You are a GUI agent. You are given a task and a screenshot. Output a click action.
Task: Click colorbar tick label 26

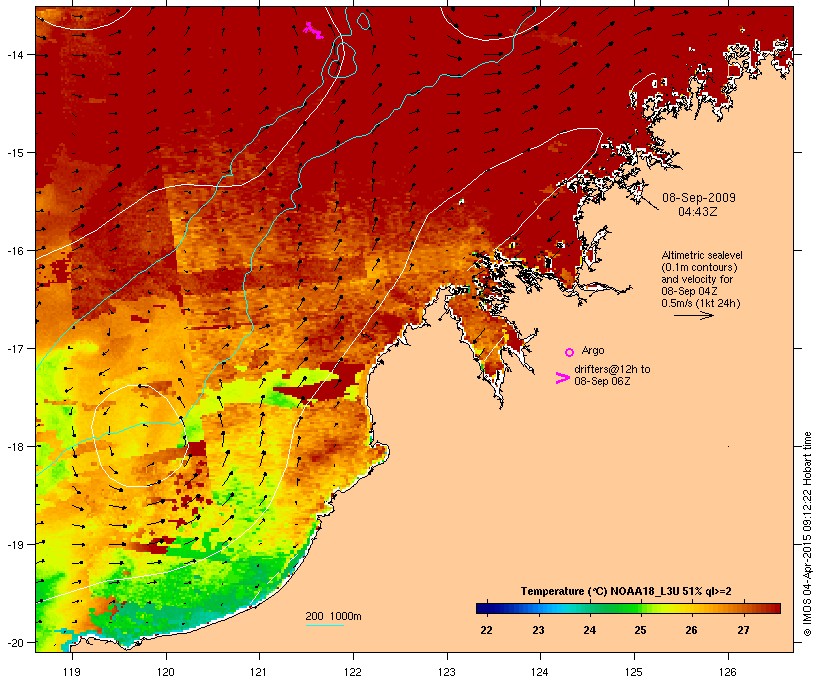point(691,630)
